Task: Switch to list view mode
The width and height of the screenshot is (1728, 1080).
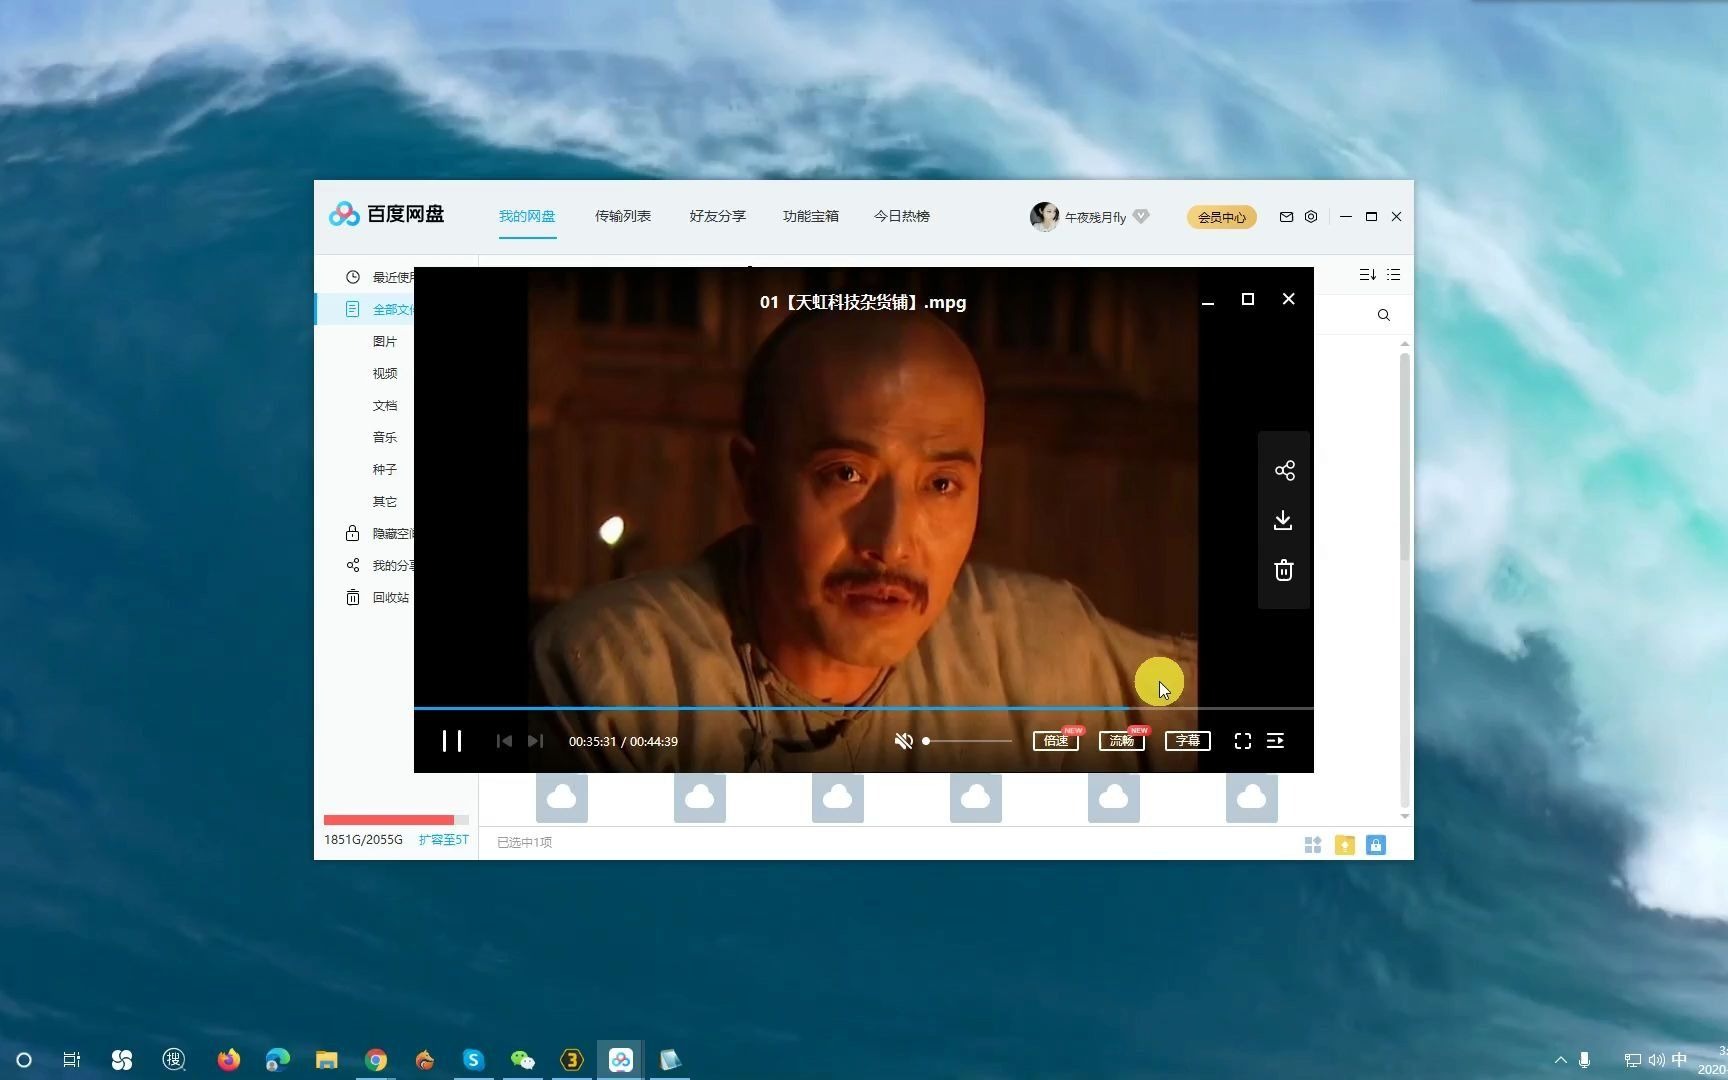Action: click(x=1394, y=275)
